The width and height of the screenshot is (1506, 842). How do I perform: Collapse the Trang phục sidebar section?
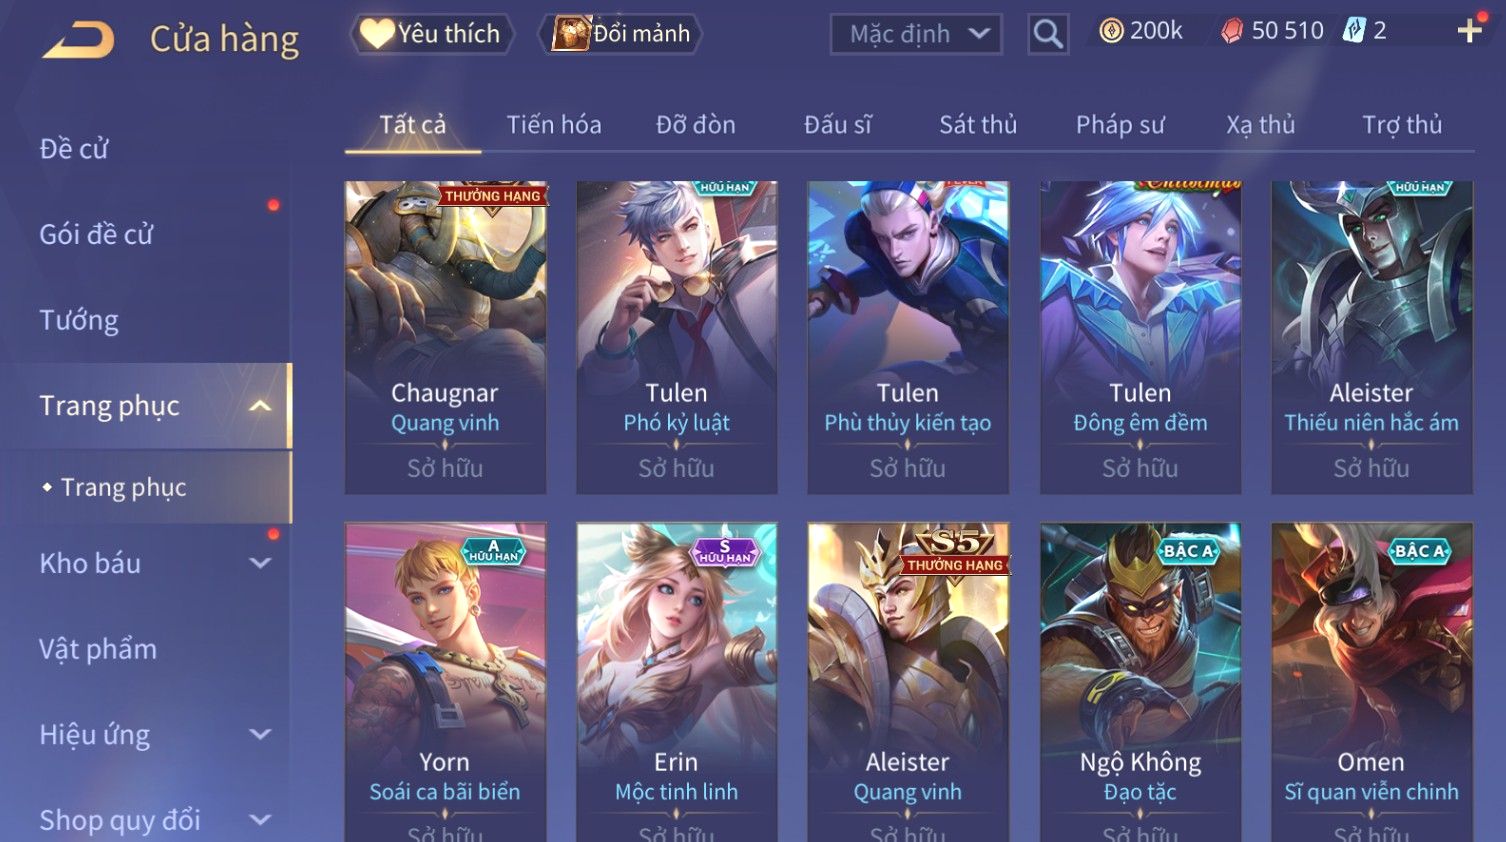tap(260, 406)
